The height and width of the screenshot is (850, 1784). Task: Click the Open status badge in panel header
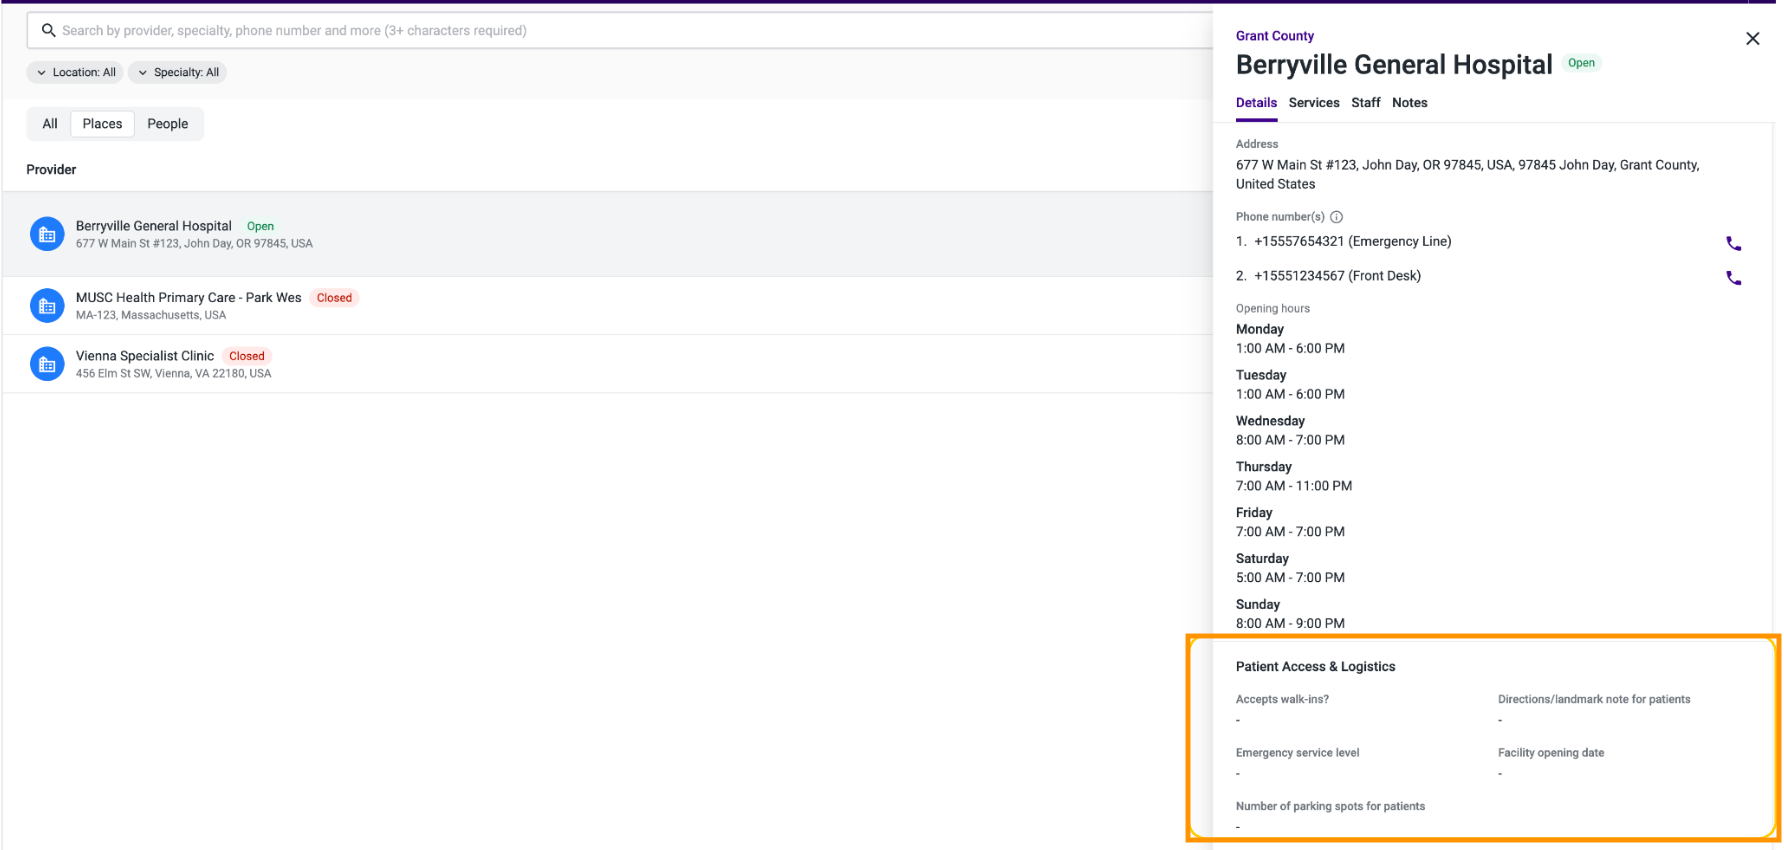[1581, 63]
